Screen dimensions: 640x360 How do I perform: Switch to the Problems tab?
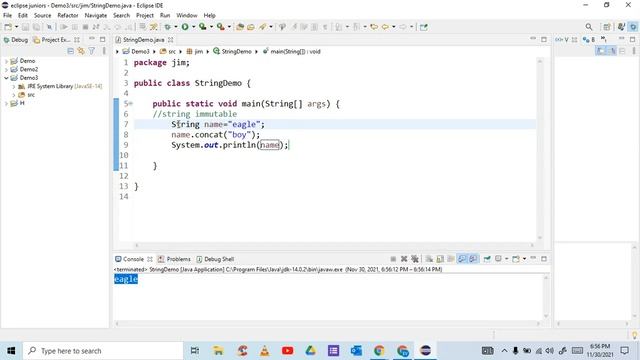(x=174, y=259)
